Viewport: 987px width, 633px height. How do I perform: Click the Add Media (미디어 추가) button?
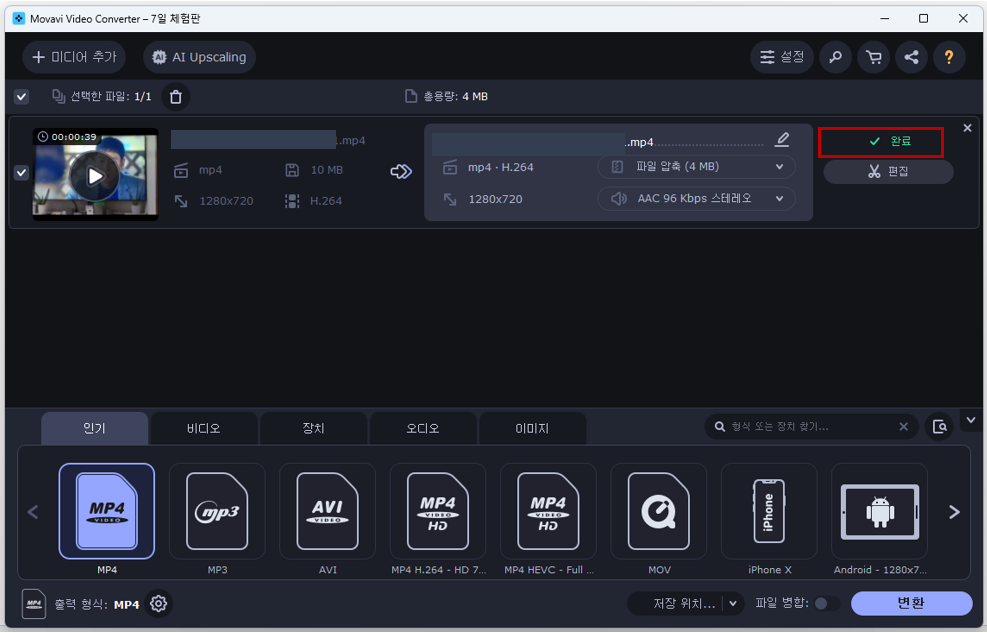tap(74, 57)
